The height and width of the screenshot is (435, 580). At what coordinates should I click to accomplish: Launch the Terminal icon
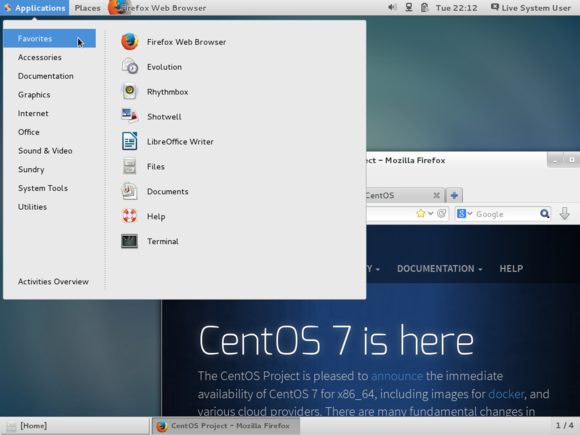coord(129,241)
